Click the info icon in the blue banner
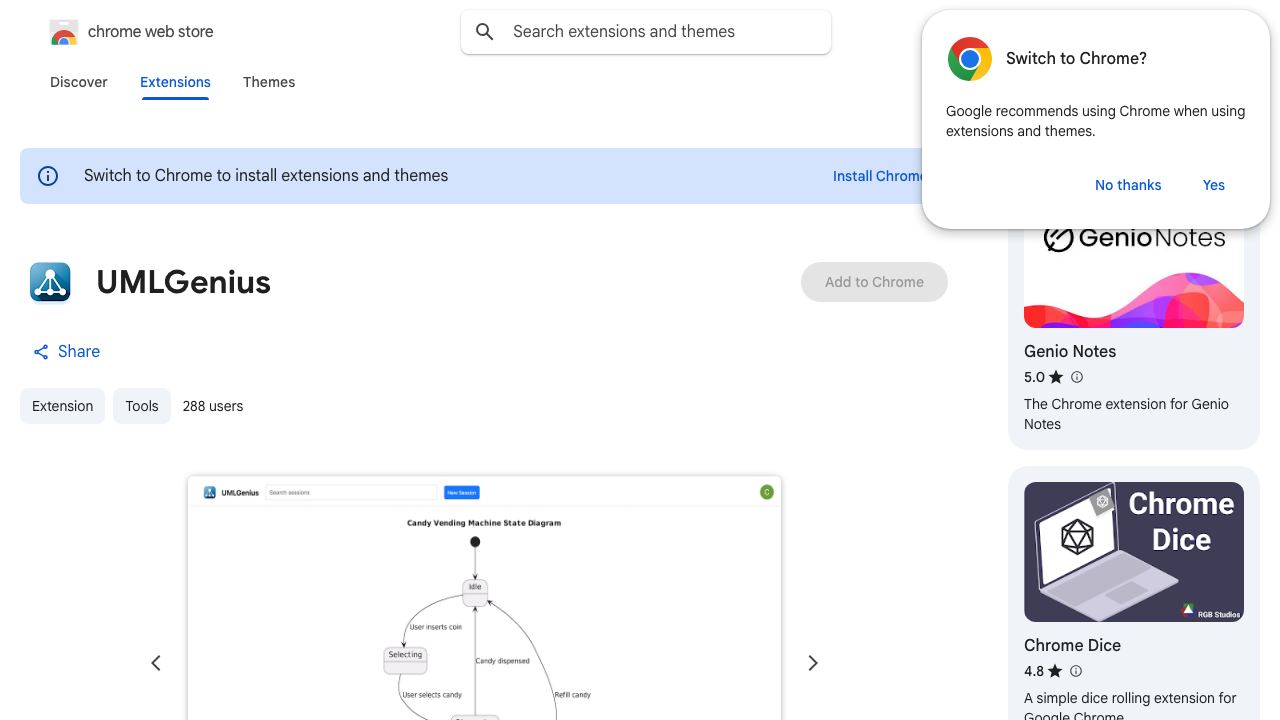The width and height of the screenshot is (1280, 720). tap(48, 176)
